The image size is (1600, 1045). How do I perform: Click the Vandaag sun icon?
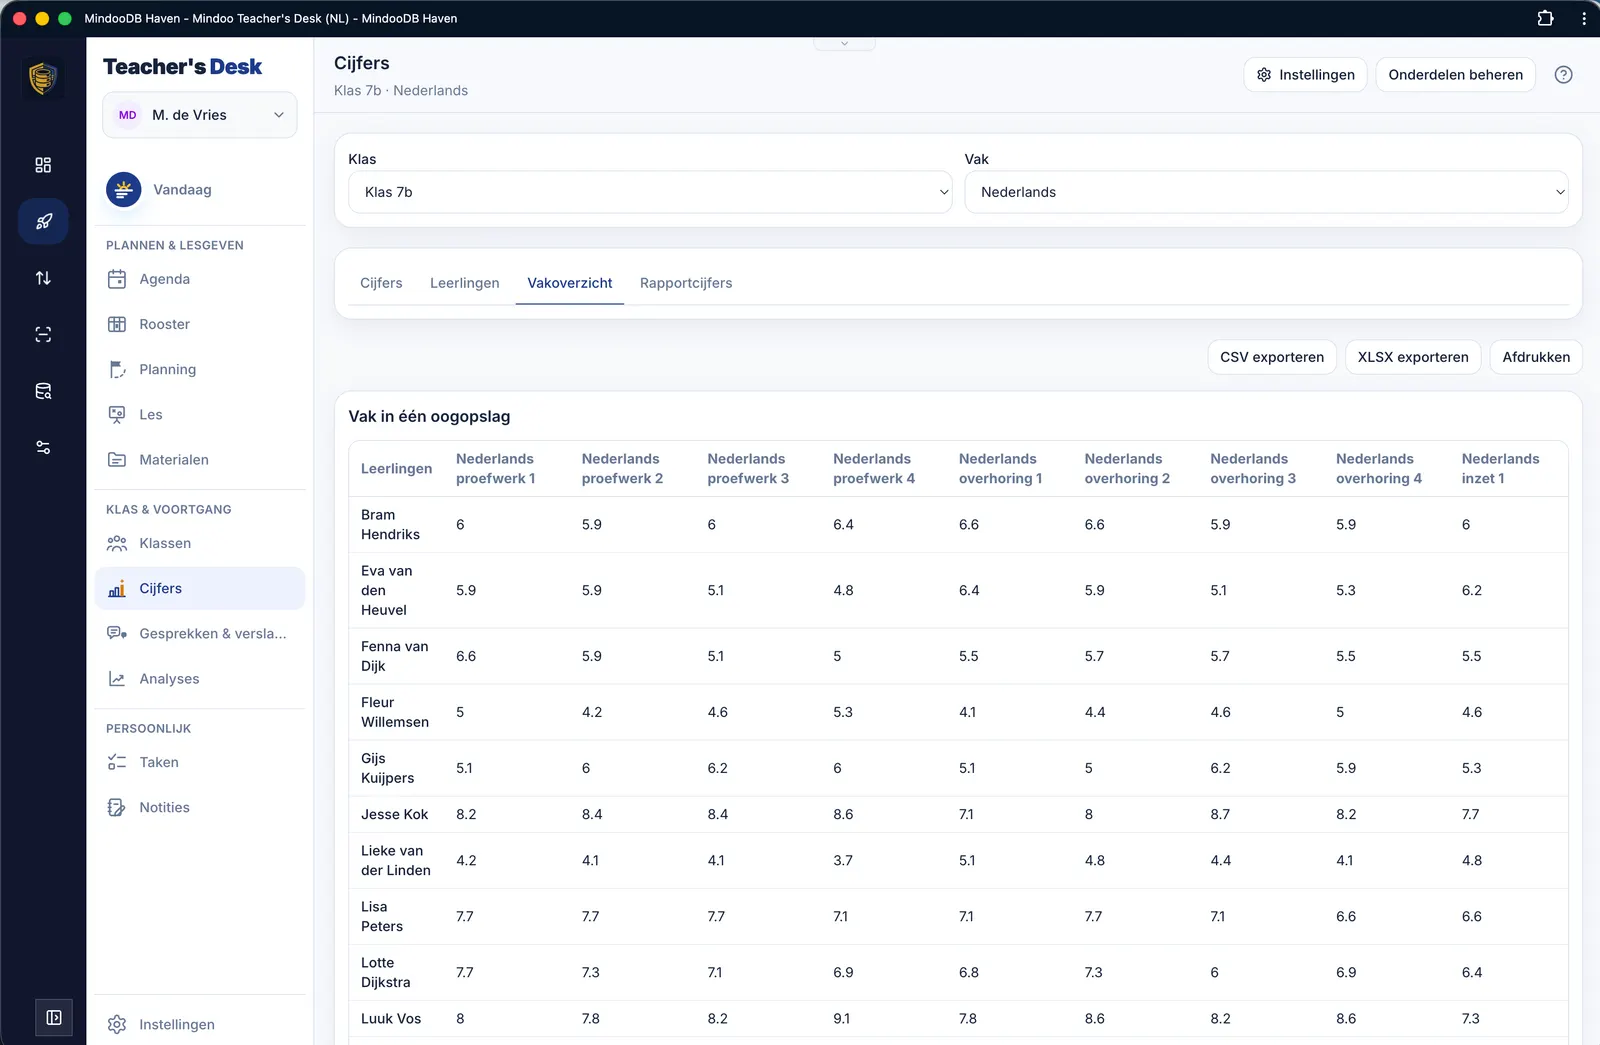point(124,190)
